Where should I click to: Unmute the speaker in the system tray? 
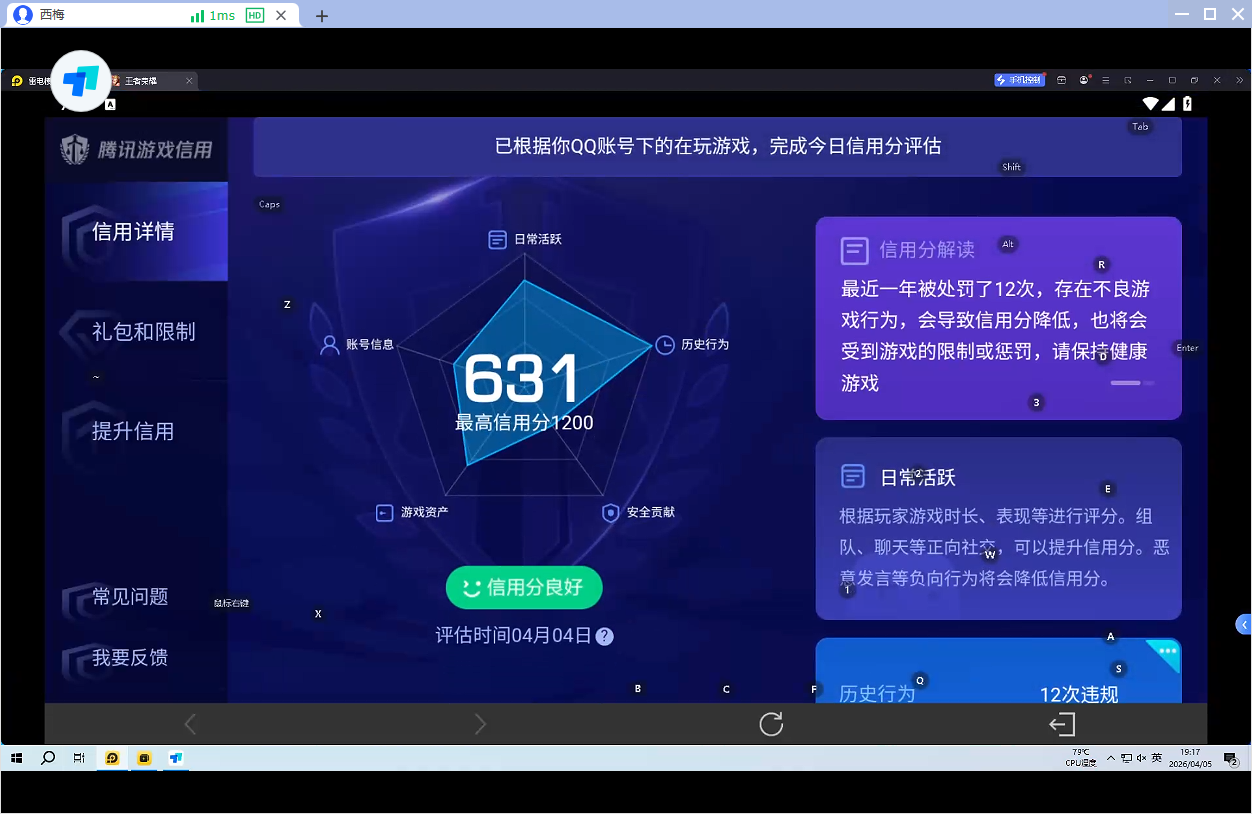tap(1141, 757)
